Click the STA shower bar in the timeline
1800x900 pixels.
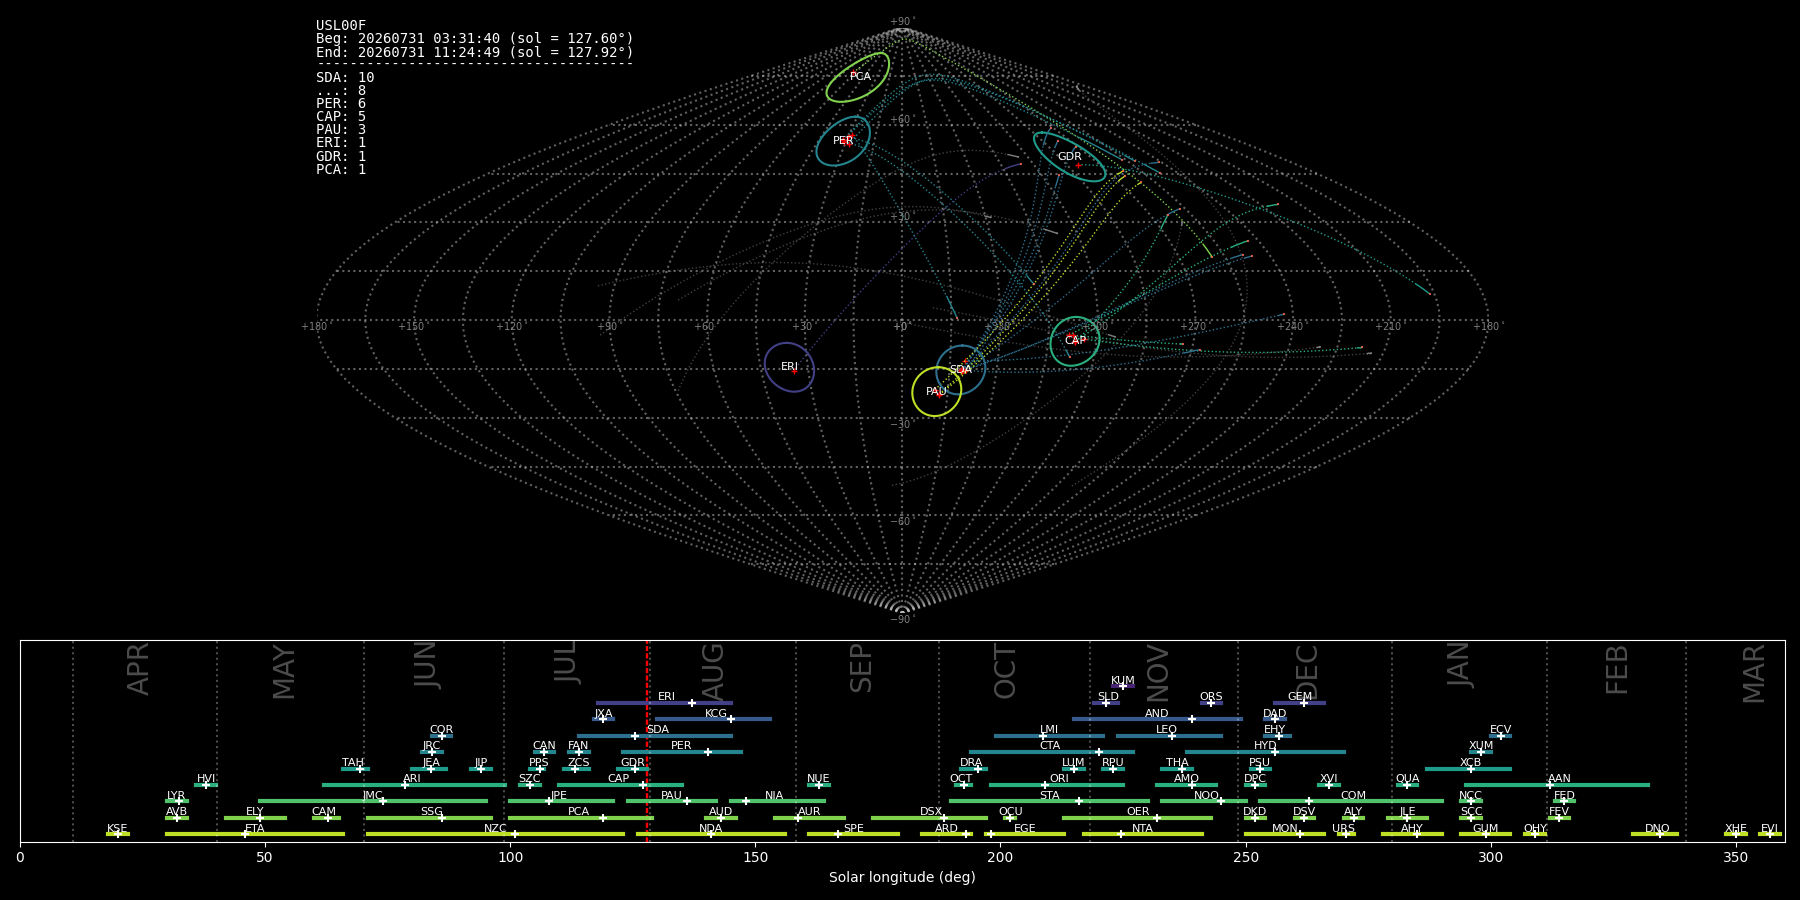coord(1049,801)
